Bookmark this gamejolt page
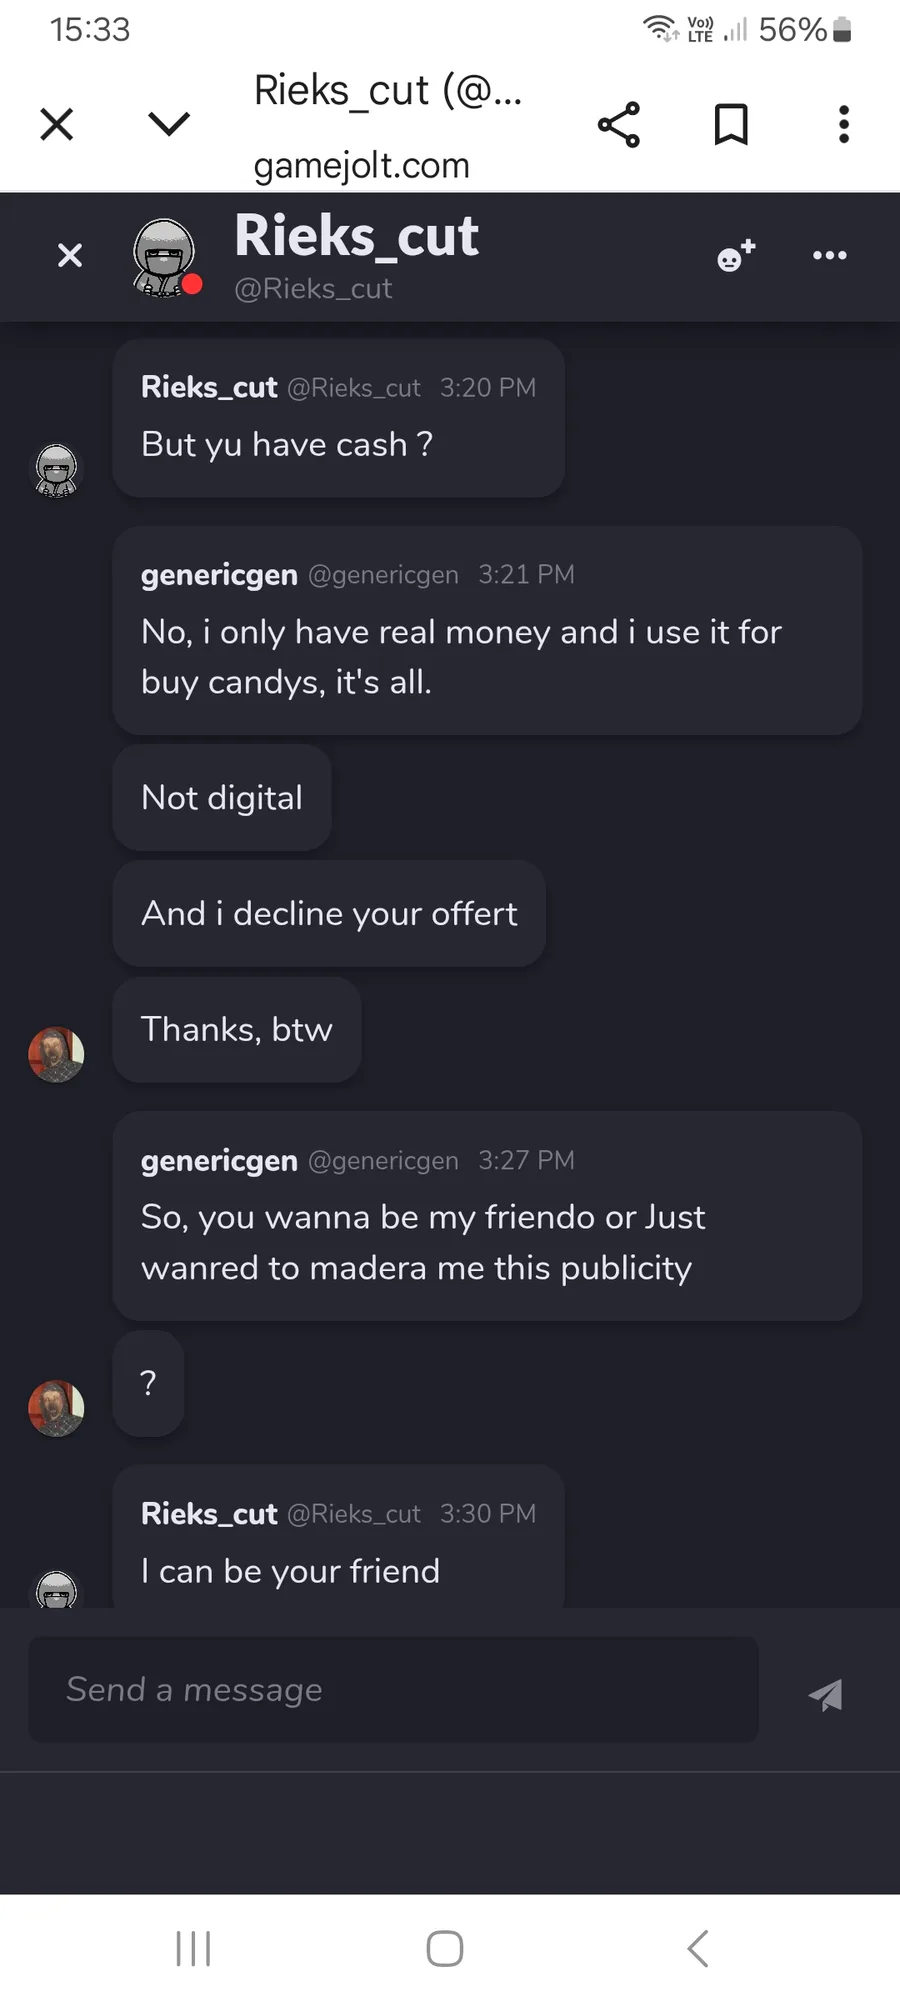The height and width of the screenshot is (2007, 900). 731,125
